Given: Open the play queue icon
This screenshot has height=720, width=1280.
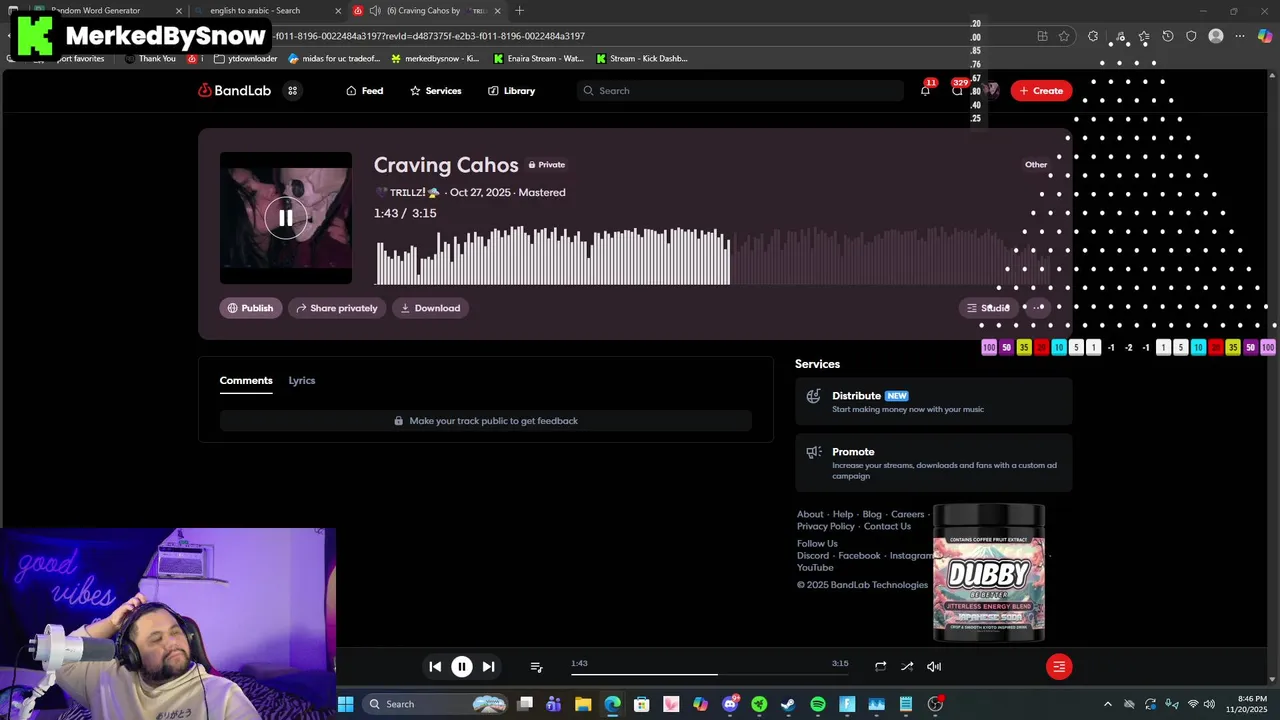Looking at the screenshot, I should [536, 666].
